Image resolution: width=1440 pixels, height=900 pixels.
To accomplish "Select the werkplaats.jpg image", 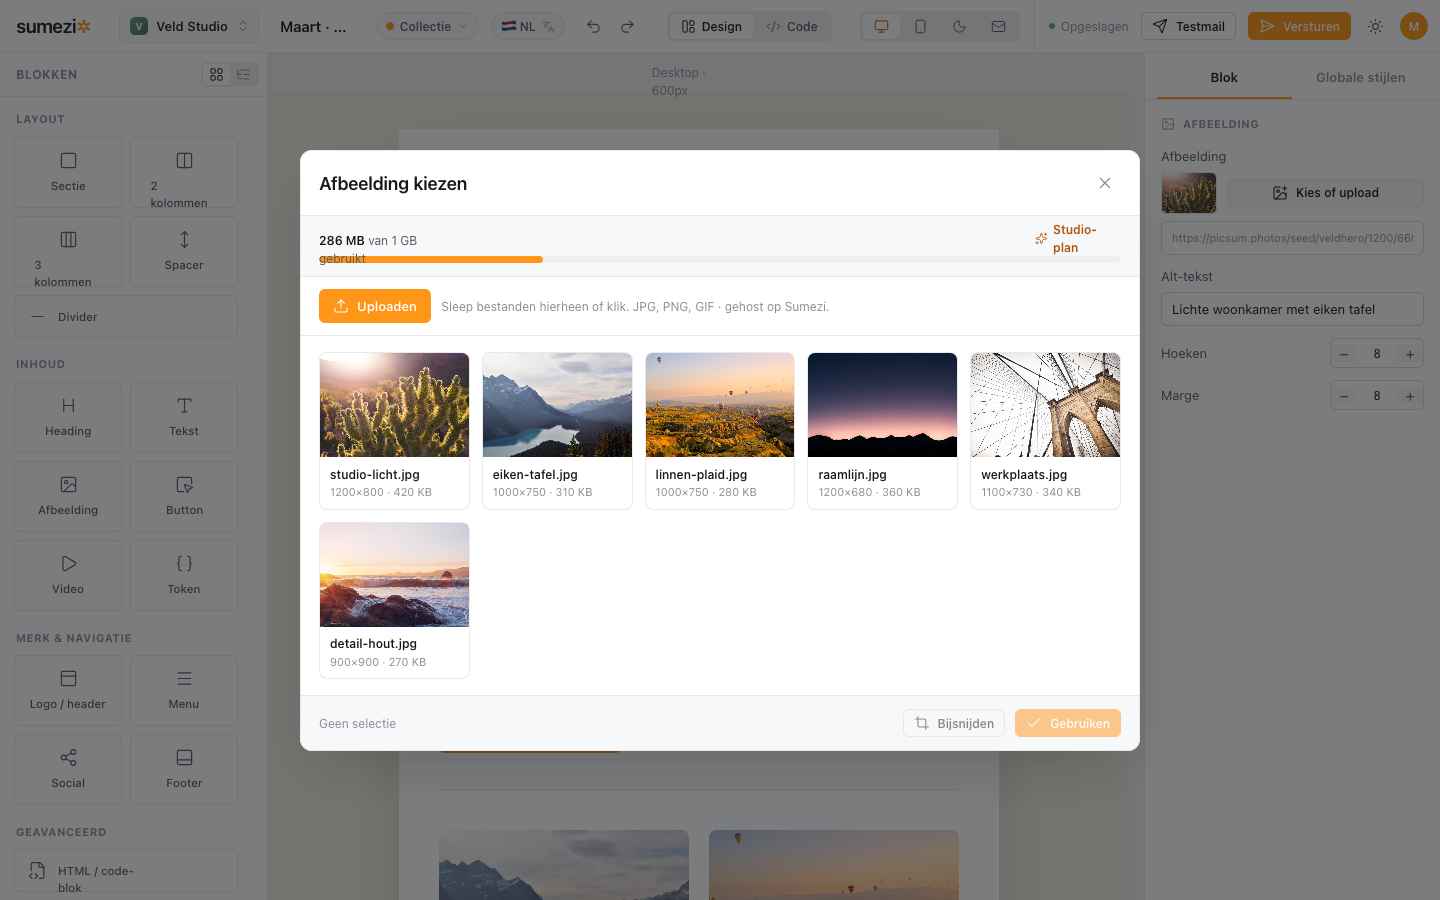I will (x=1045, y=430).
